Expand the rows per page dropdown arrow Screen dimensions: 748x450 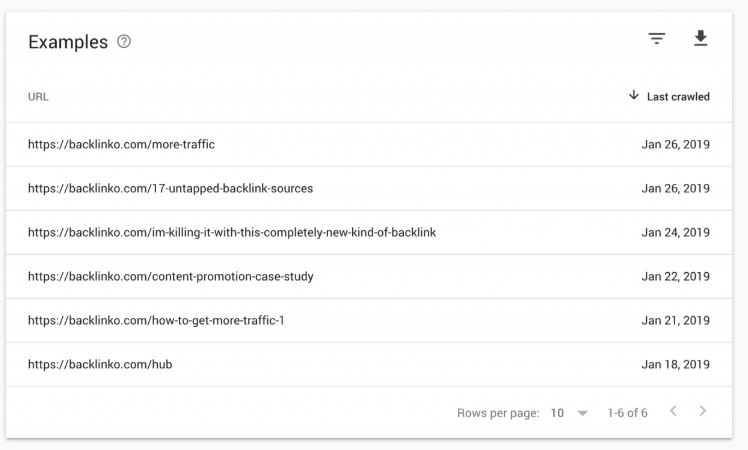[582, 413]
